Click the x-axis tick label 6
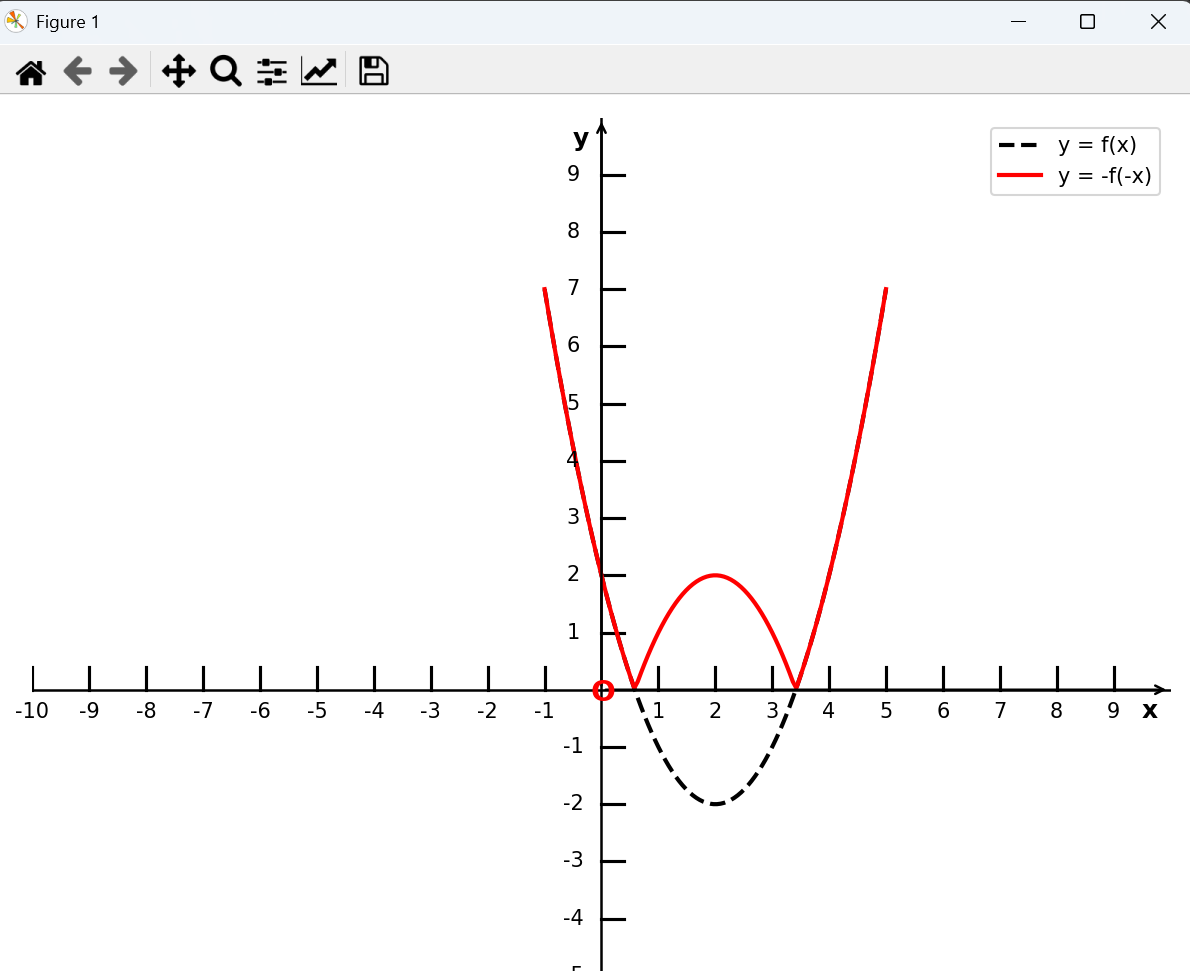 (943, 711)
